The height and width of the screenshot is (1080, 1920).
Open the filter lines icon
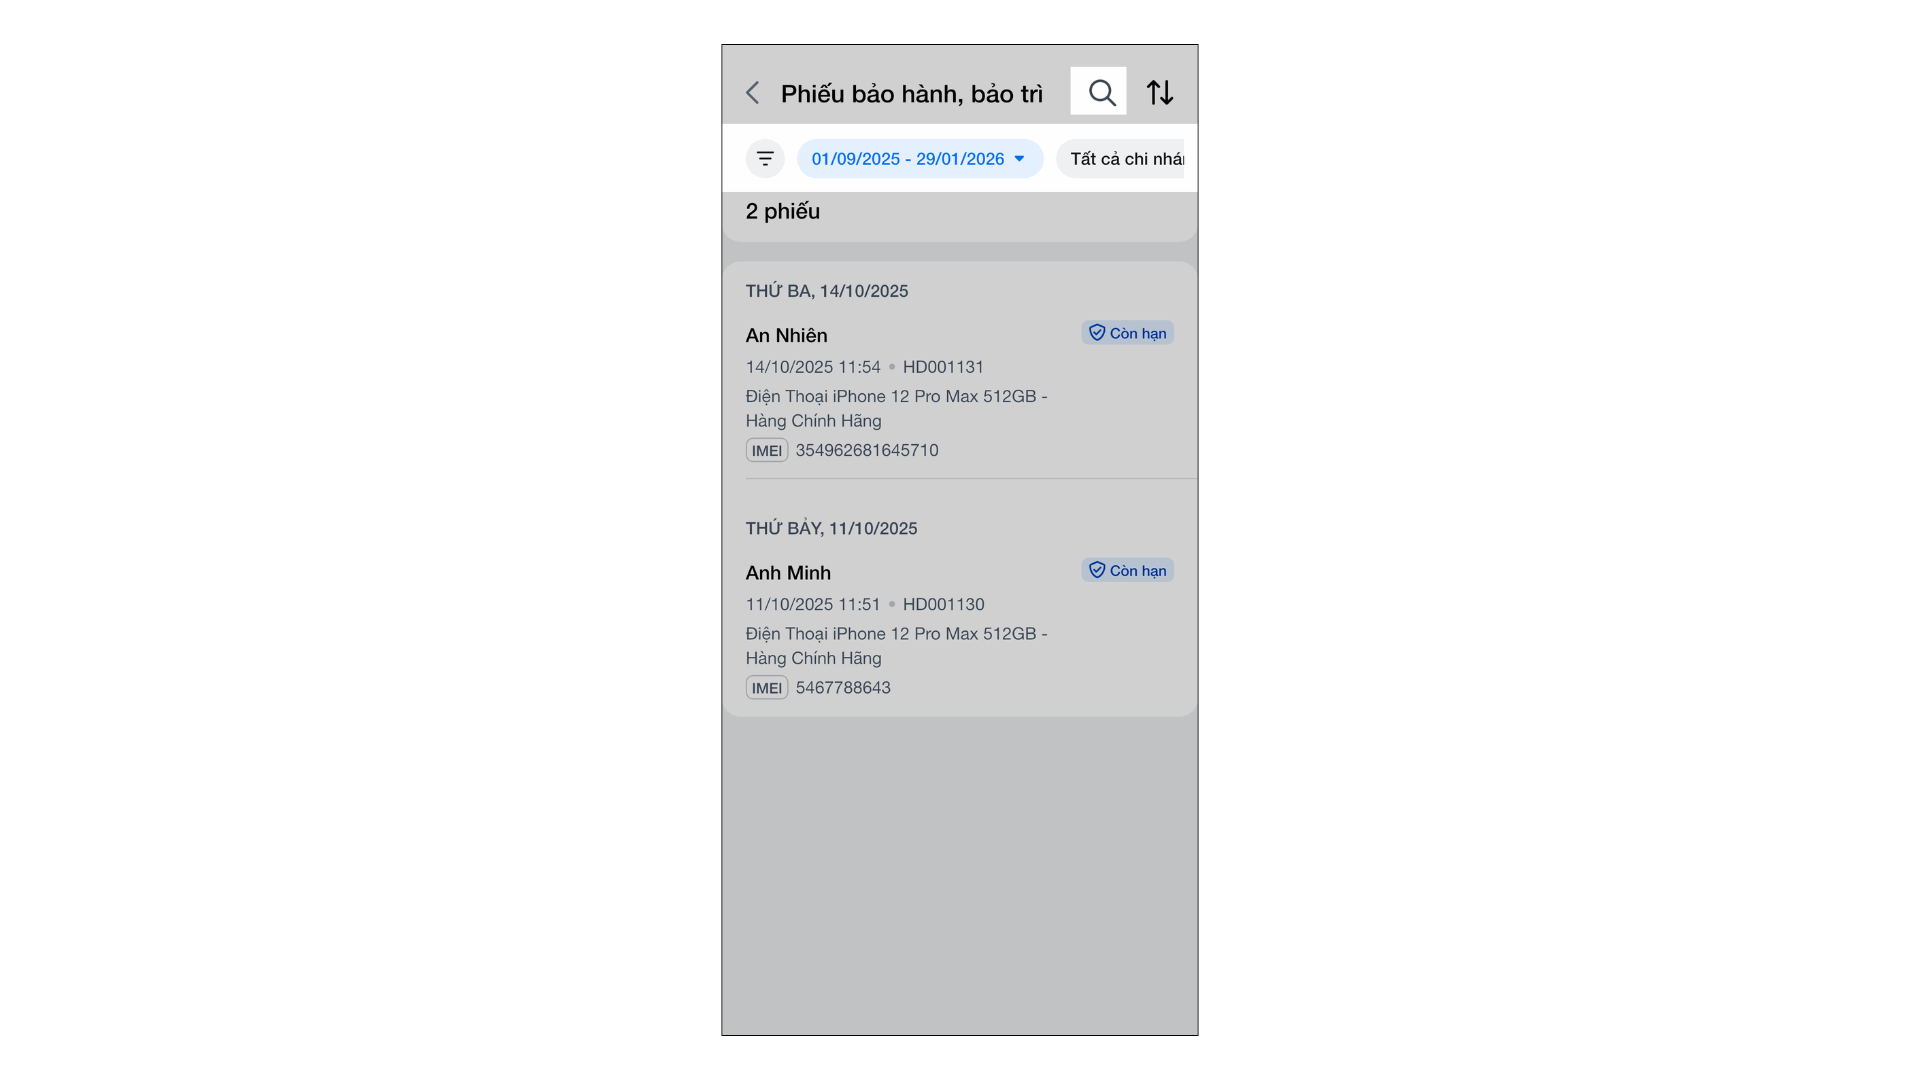765,158
